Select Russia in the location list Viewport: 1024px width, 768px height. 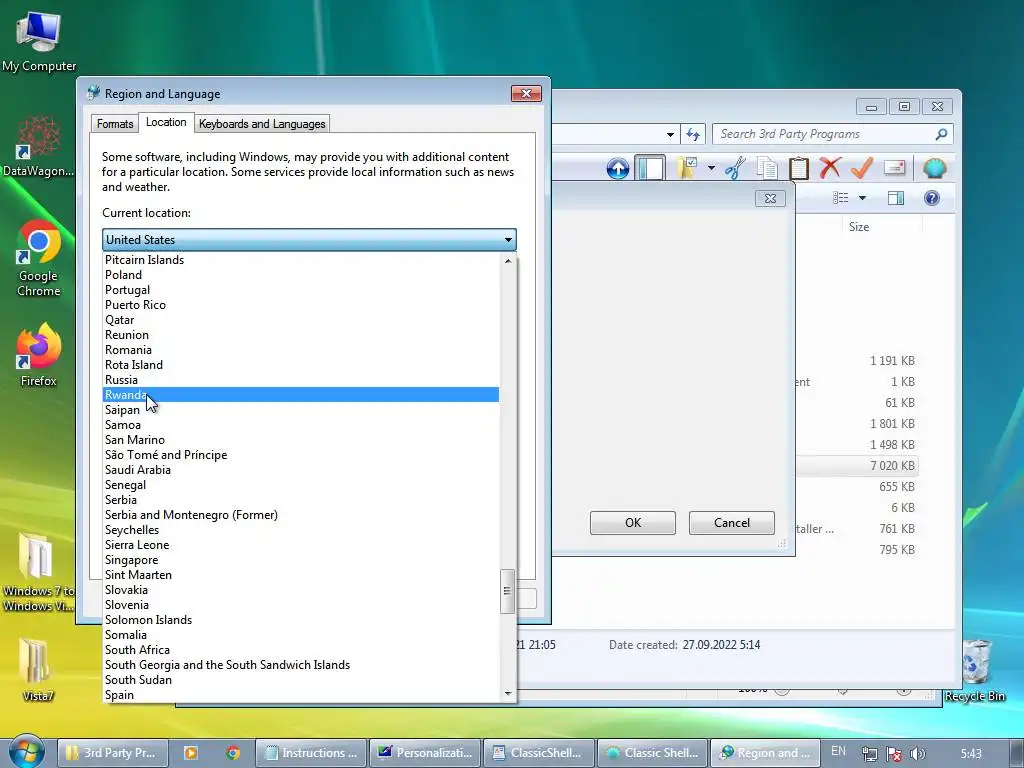click(x=301, y=380)
